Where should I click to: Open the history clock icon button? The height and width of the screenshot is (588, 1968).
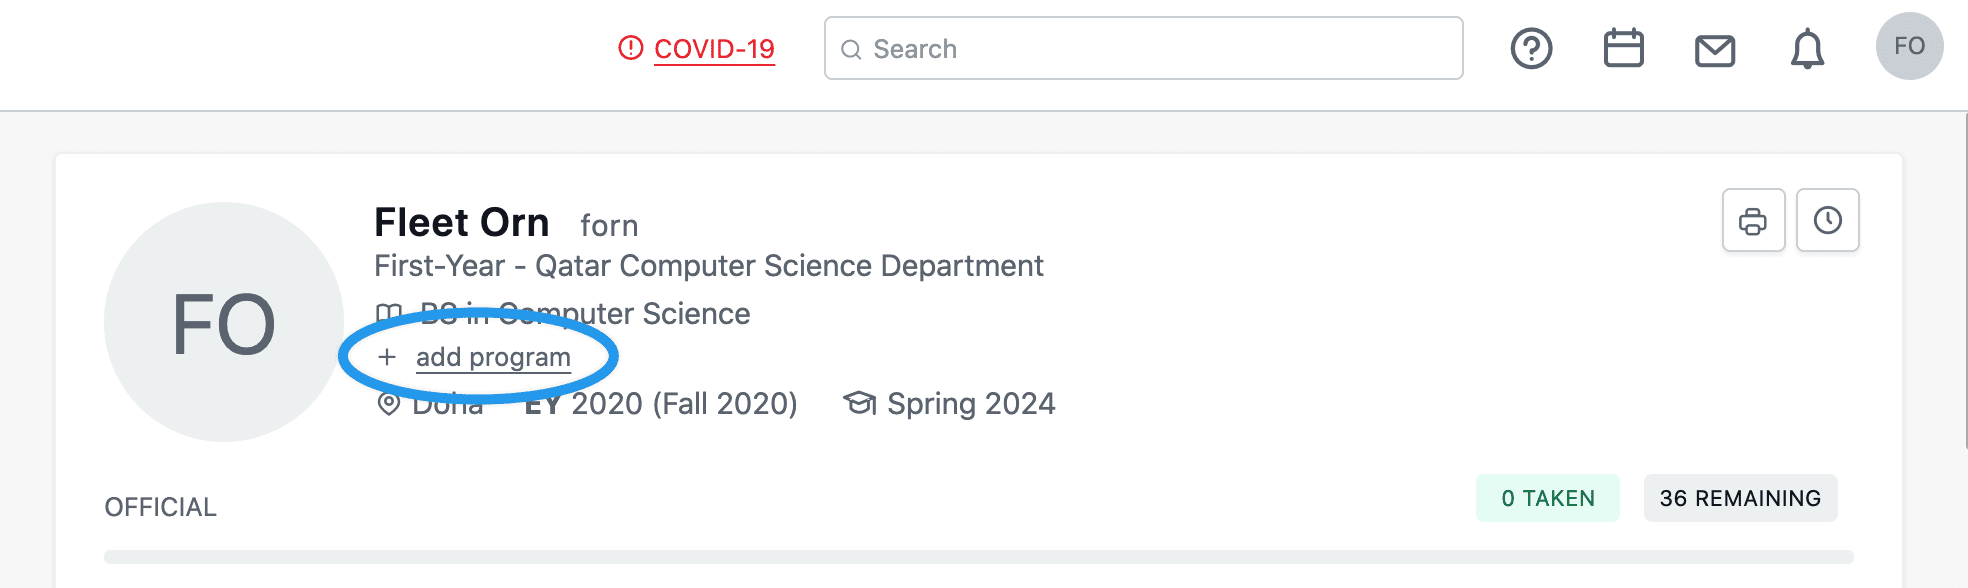click(x=1827, y=220)
